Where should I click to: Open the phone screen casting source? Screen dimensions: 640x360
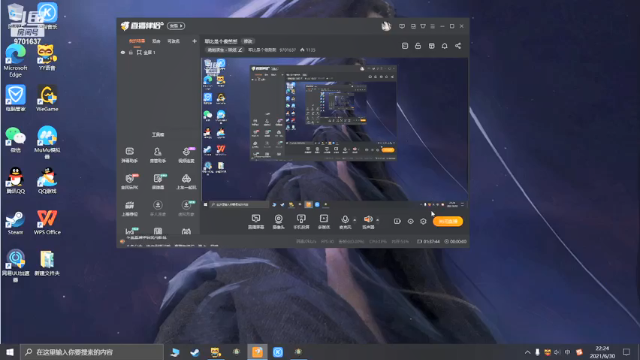tap(301, 221)
